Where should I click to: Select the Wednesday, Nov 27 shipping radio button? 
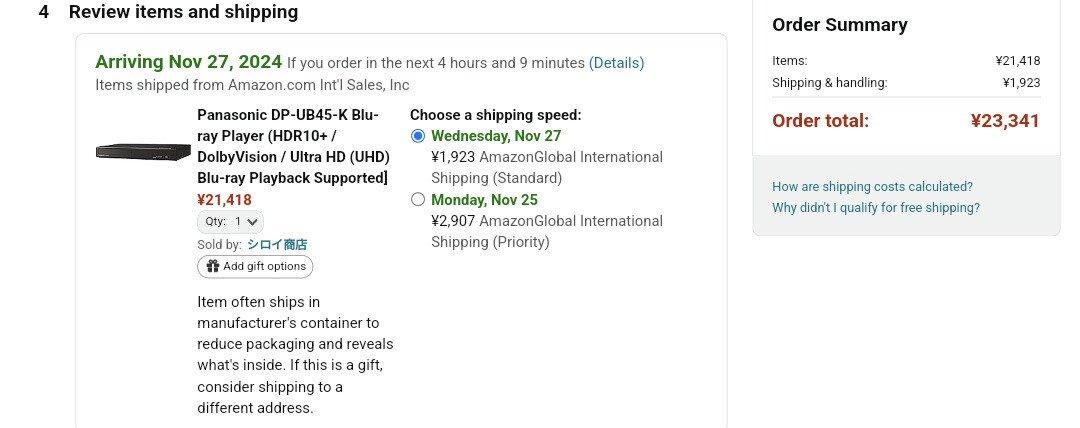[418, 136]
